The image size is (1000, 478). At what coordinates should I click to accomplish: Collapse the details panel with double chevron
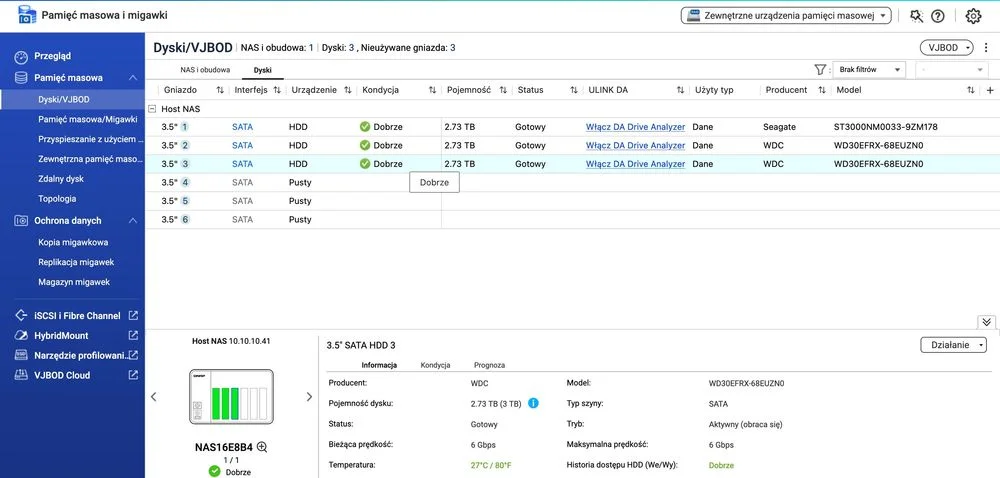click(x=986, y=322)
